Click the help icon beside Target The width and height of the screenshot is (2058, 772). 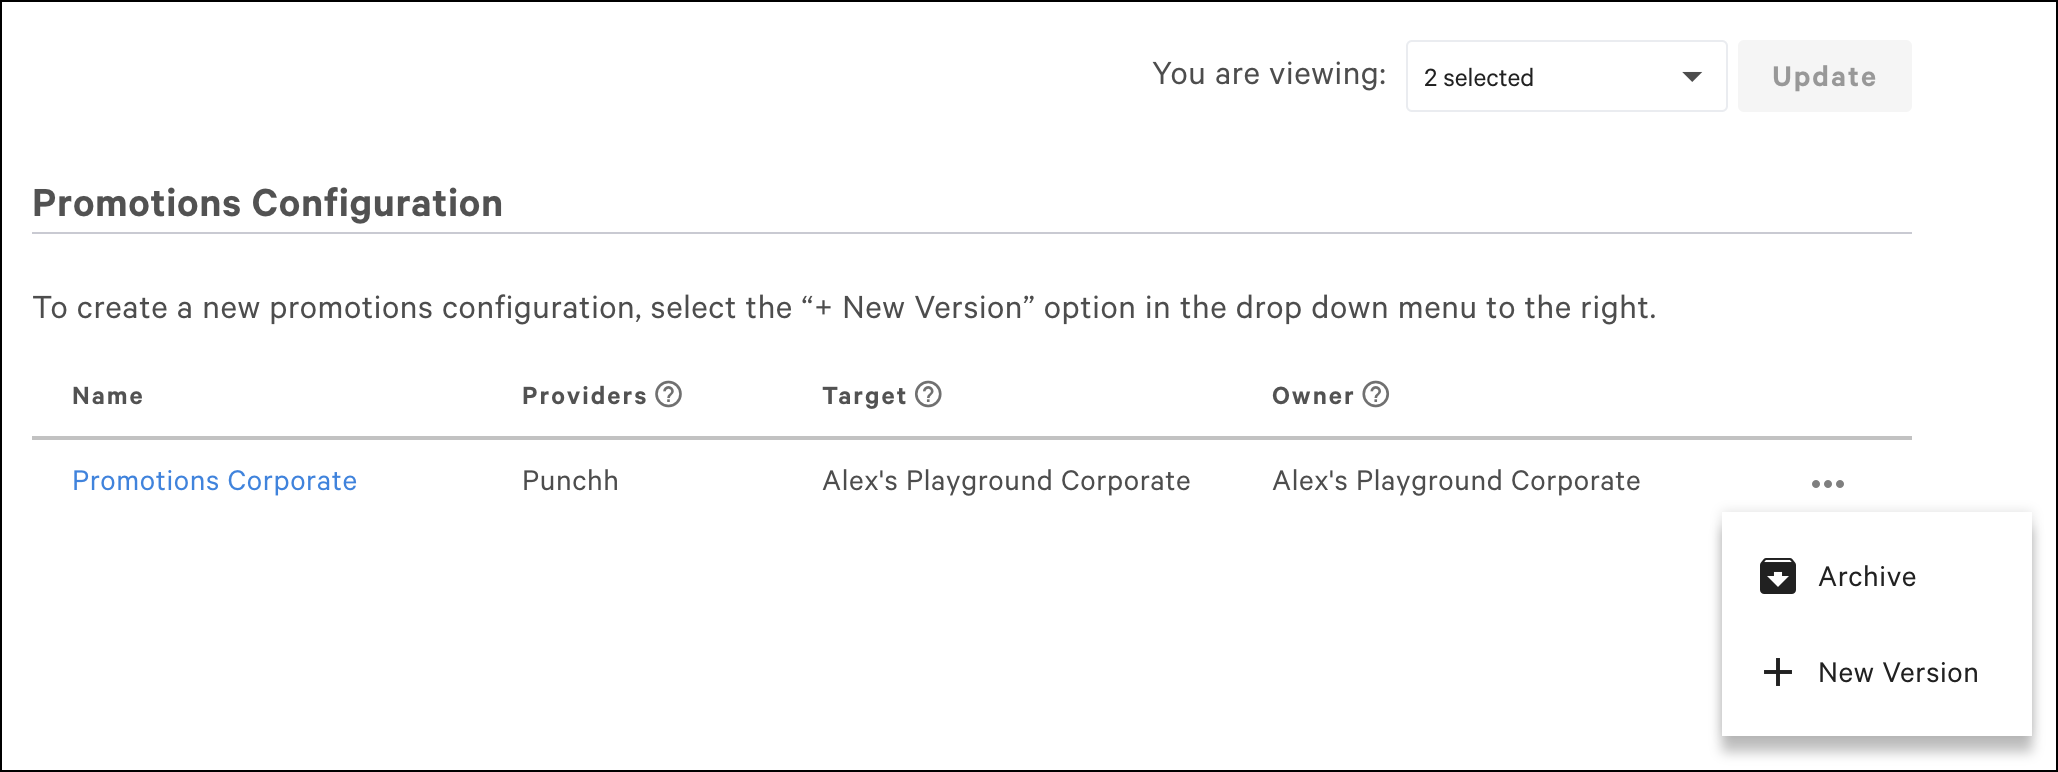point(929,395)
